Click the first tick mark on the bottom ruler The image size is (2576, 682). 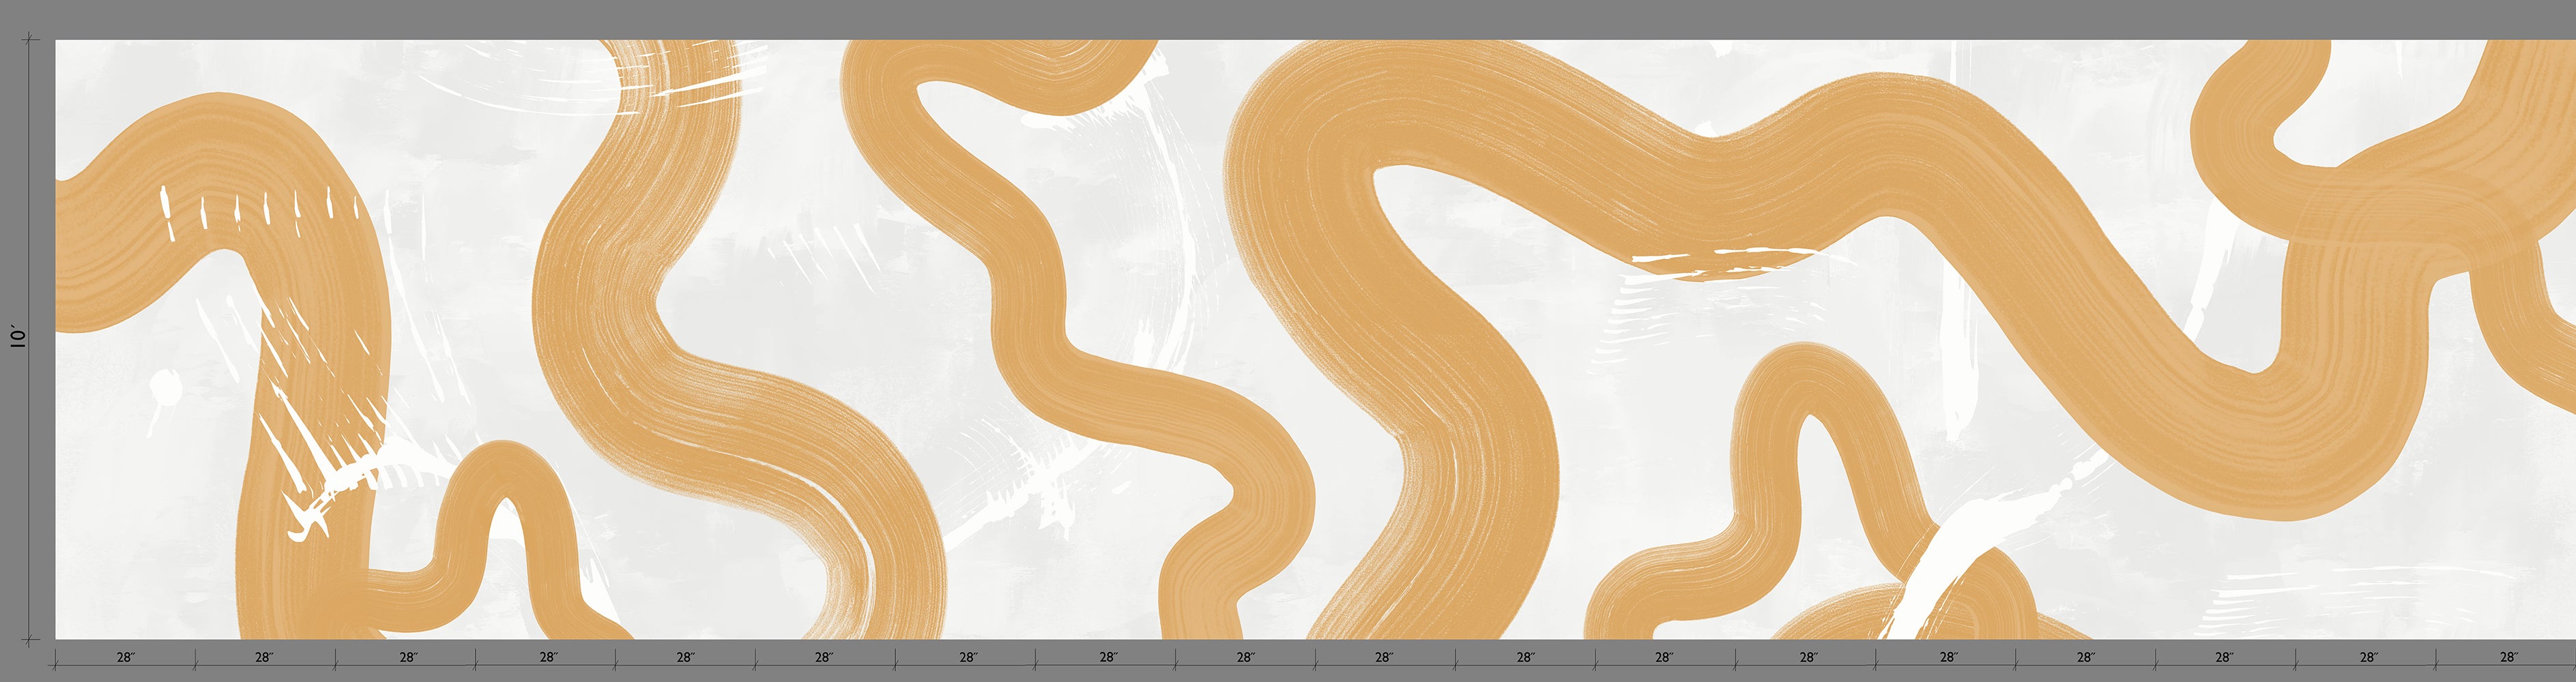[x=55, y=658]
